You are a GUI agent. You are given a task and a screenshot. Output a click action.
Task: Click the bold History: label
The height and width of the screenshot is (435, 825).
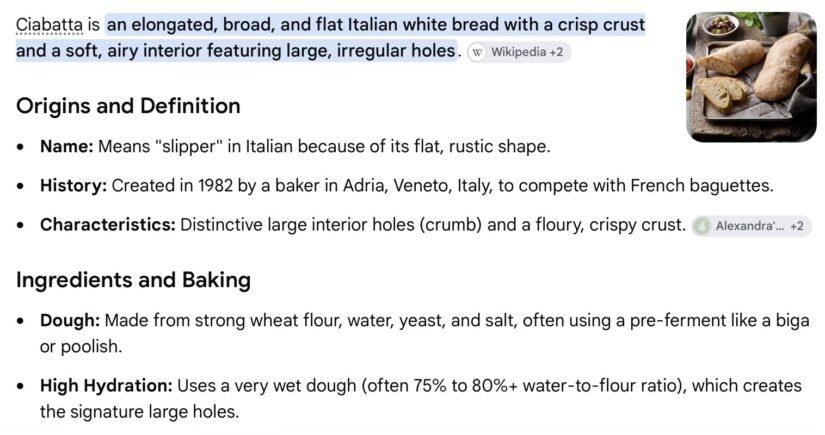74,186
